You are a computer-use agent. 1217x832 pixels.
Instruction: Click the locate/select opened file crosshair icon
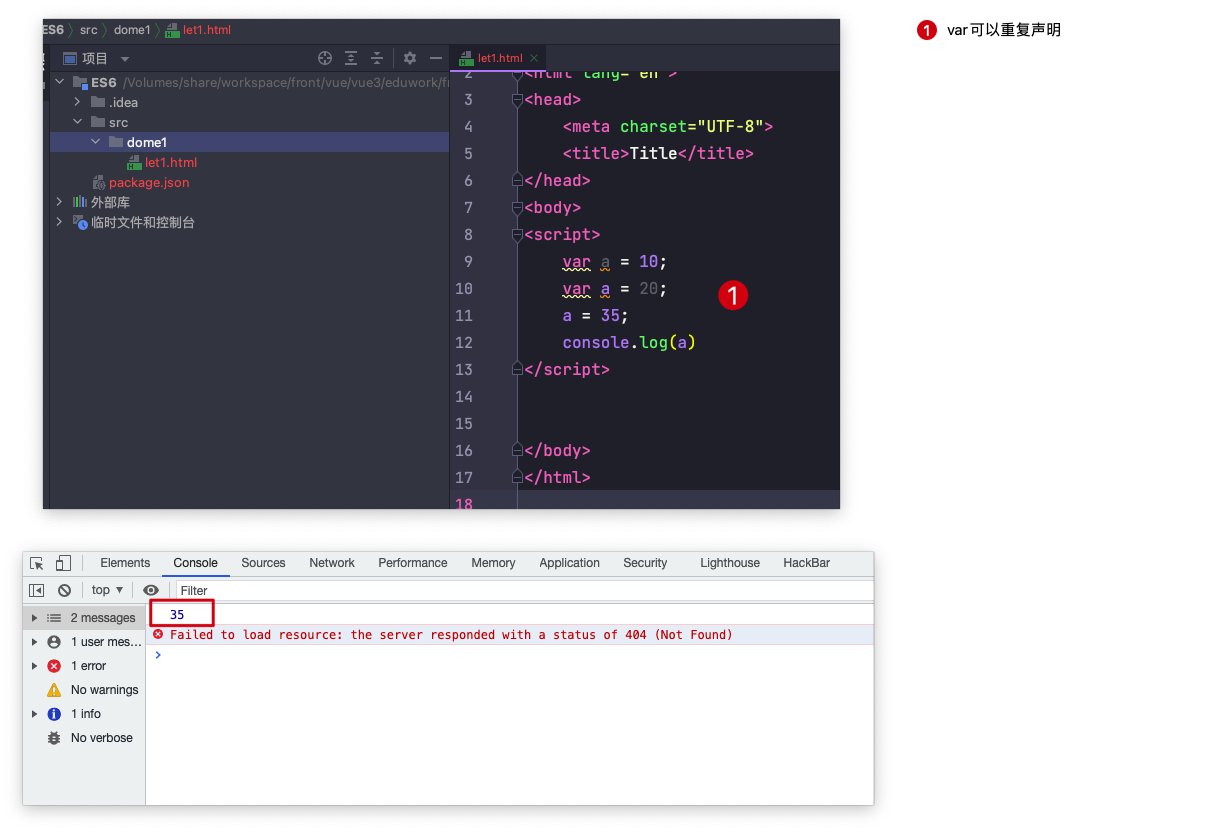coord(324,58)
